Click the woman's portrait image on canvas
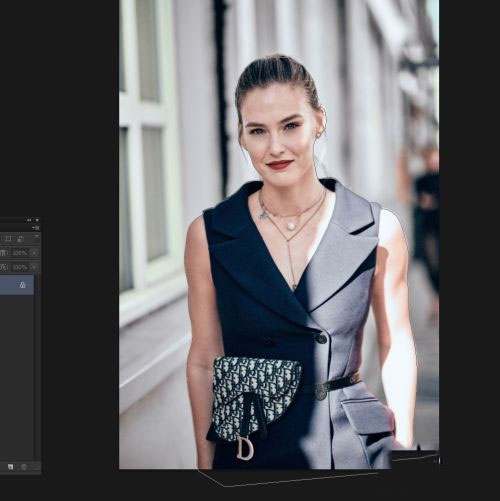Image resolution: width=500 pixels, height=501 pixels. click(279, 234)
